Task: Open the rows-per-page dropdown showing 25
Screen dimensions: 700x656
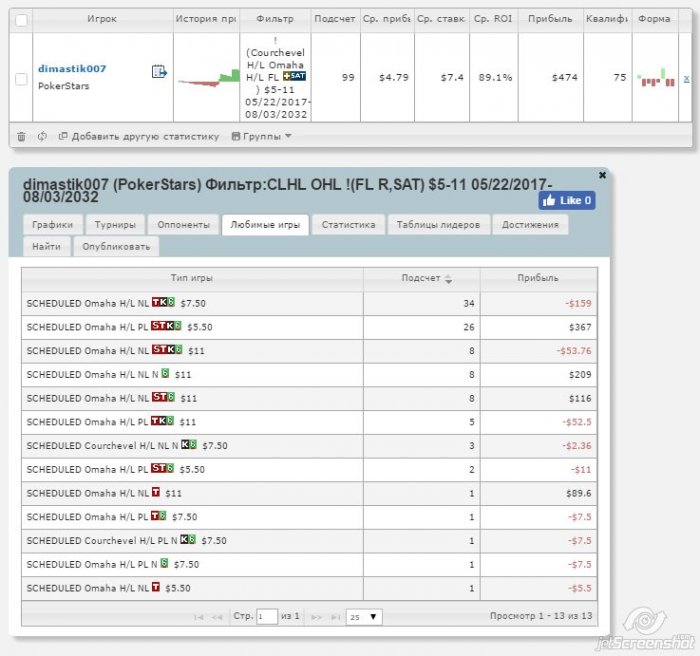Action: tap(364, 617)
